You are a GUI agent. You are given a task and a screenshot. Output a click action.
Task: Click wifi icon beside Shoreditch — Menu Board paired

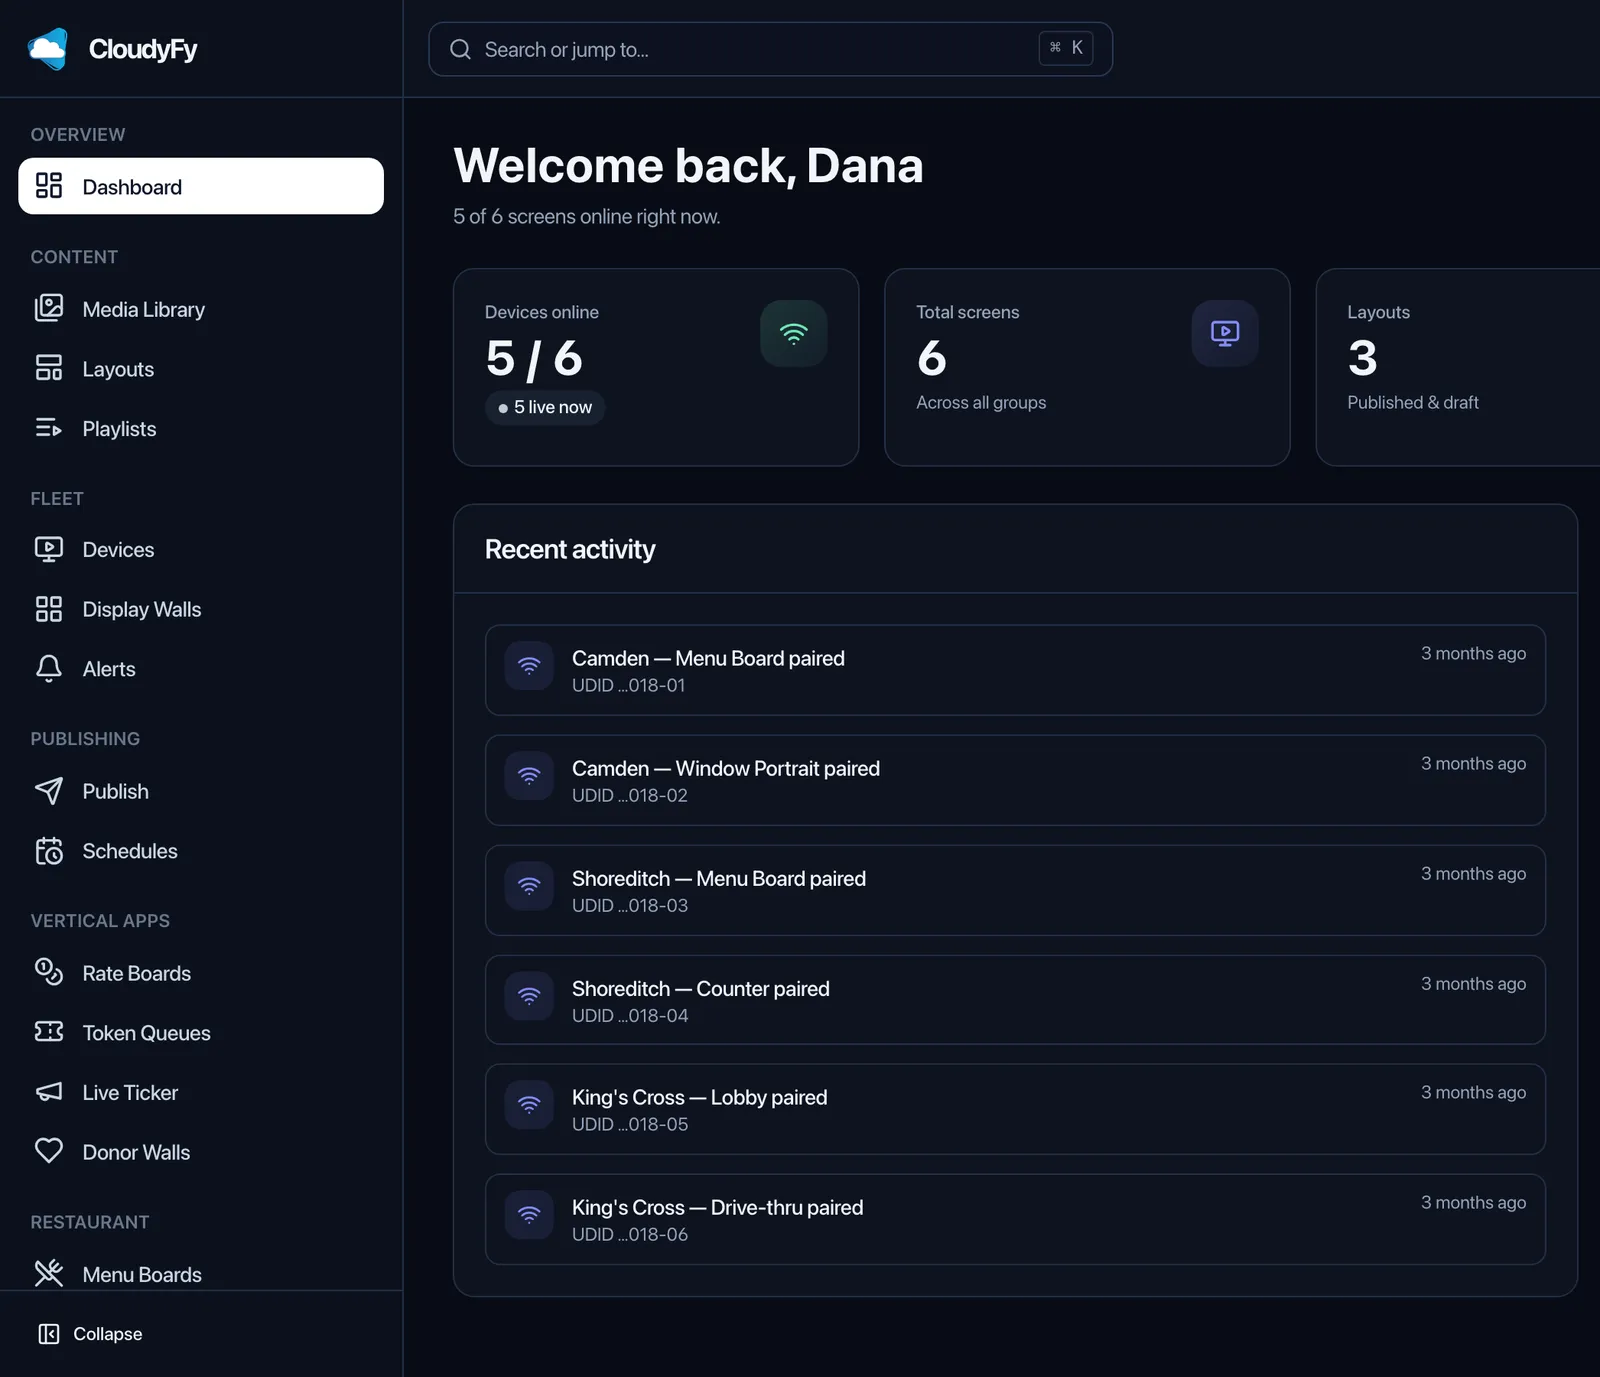pos(529,886)
